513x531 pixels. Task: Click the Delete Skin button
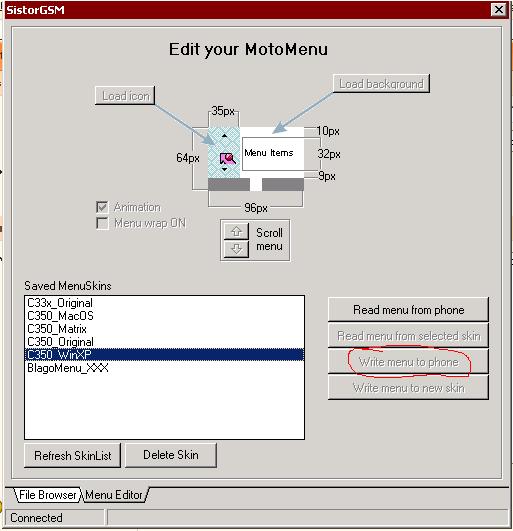pyautogui.click(x=171, y=455)
